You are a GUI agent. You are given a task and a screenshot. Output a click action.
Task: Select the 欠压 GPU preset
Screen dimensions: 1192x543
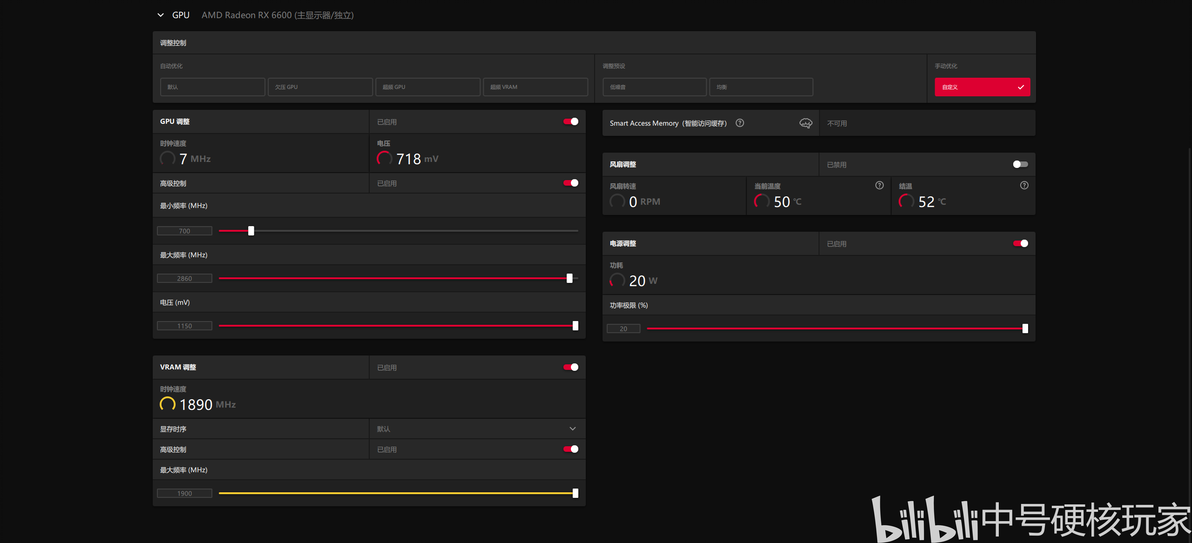(x=320, y=87)
